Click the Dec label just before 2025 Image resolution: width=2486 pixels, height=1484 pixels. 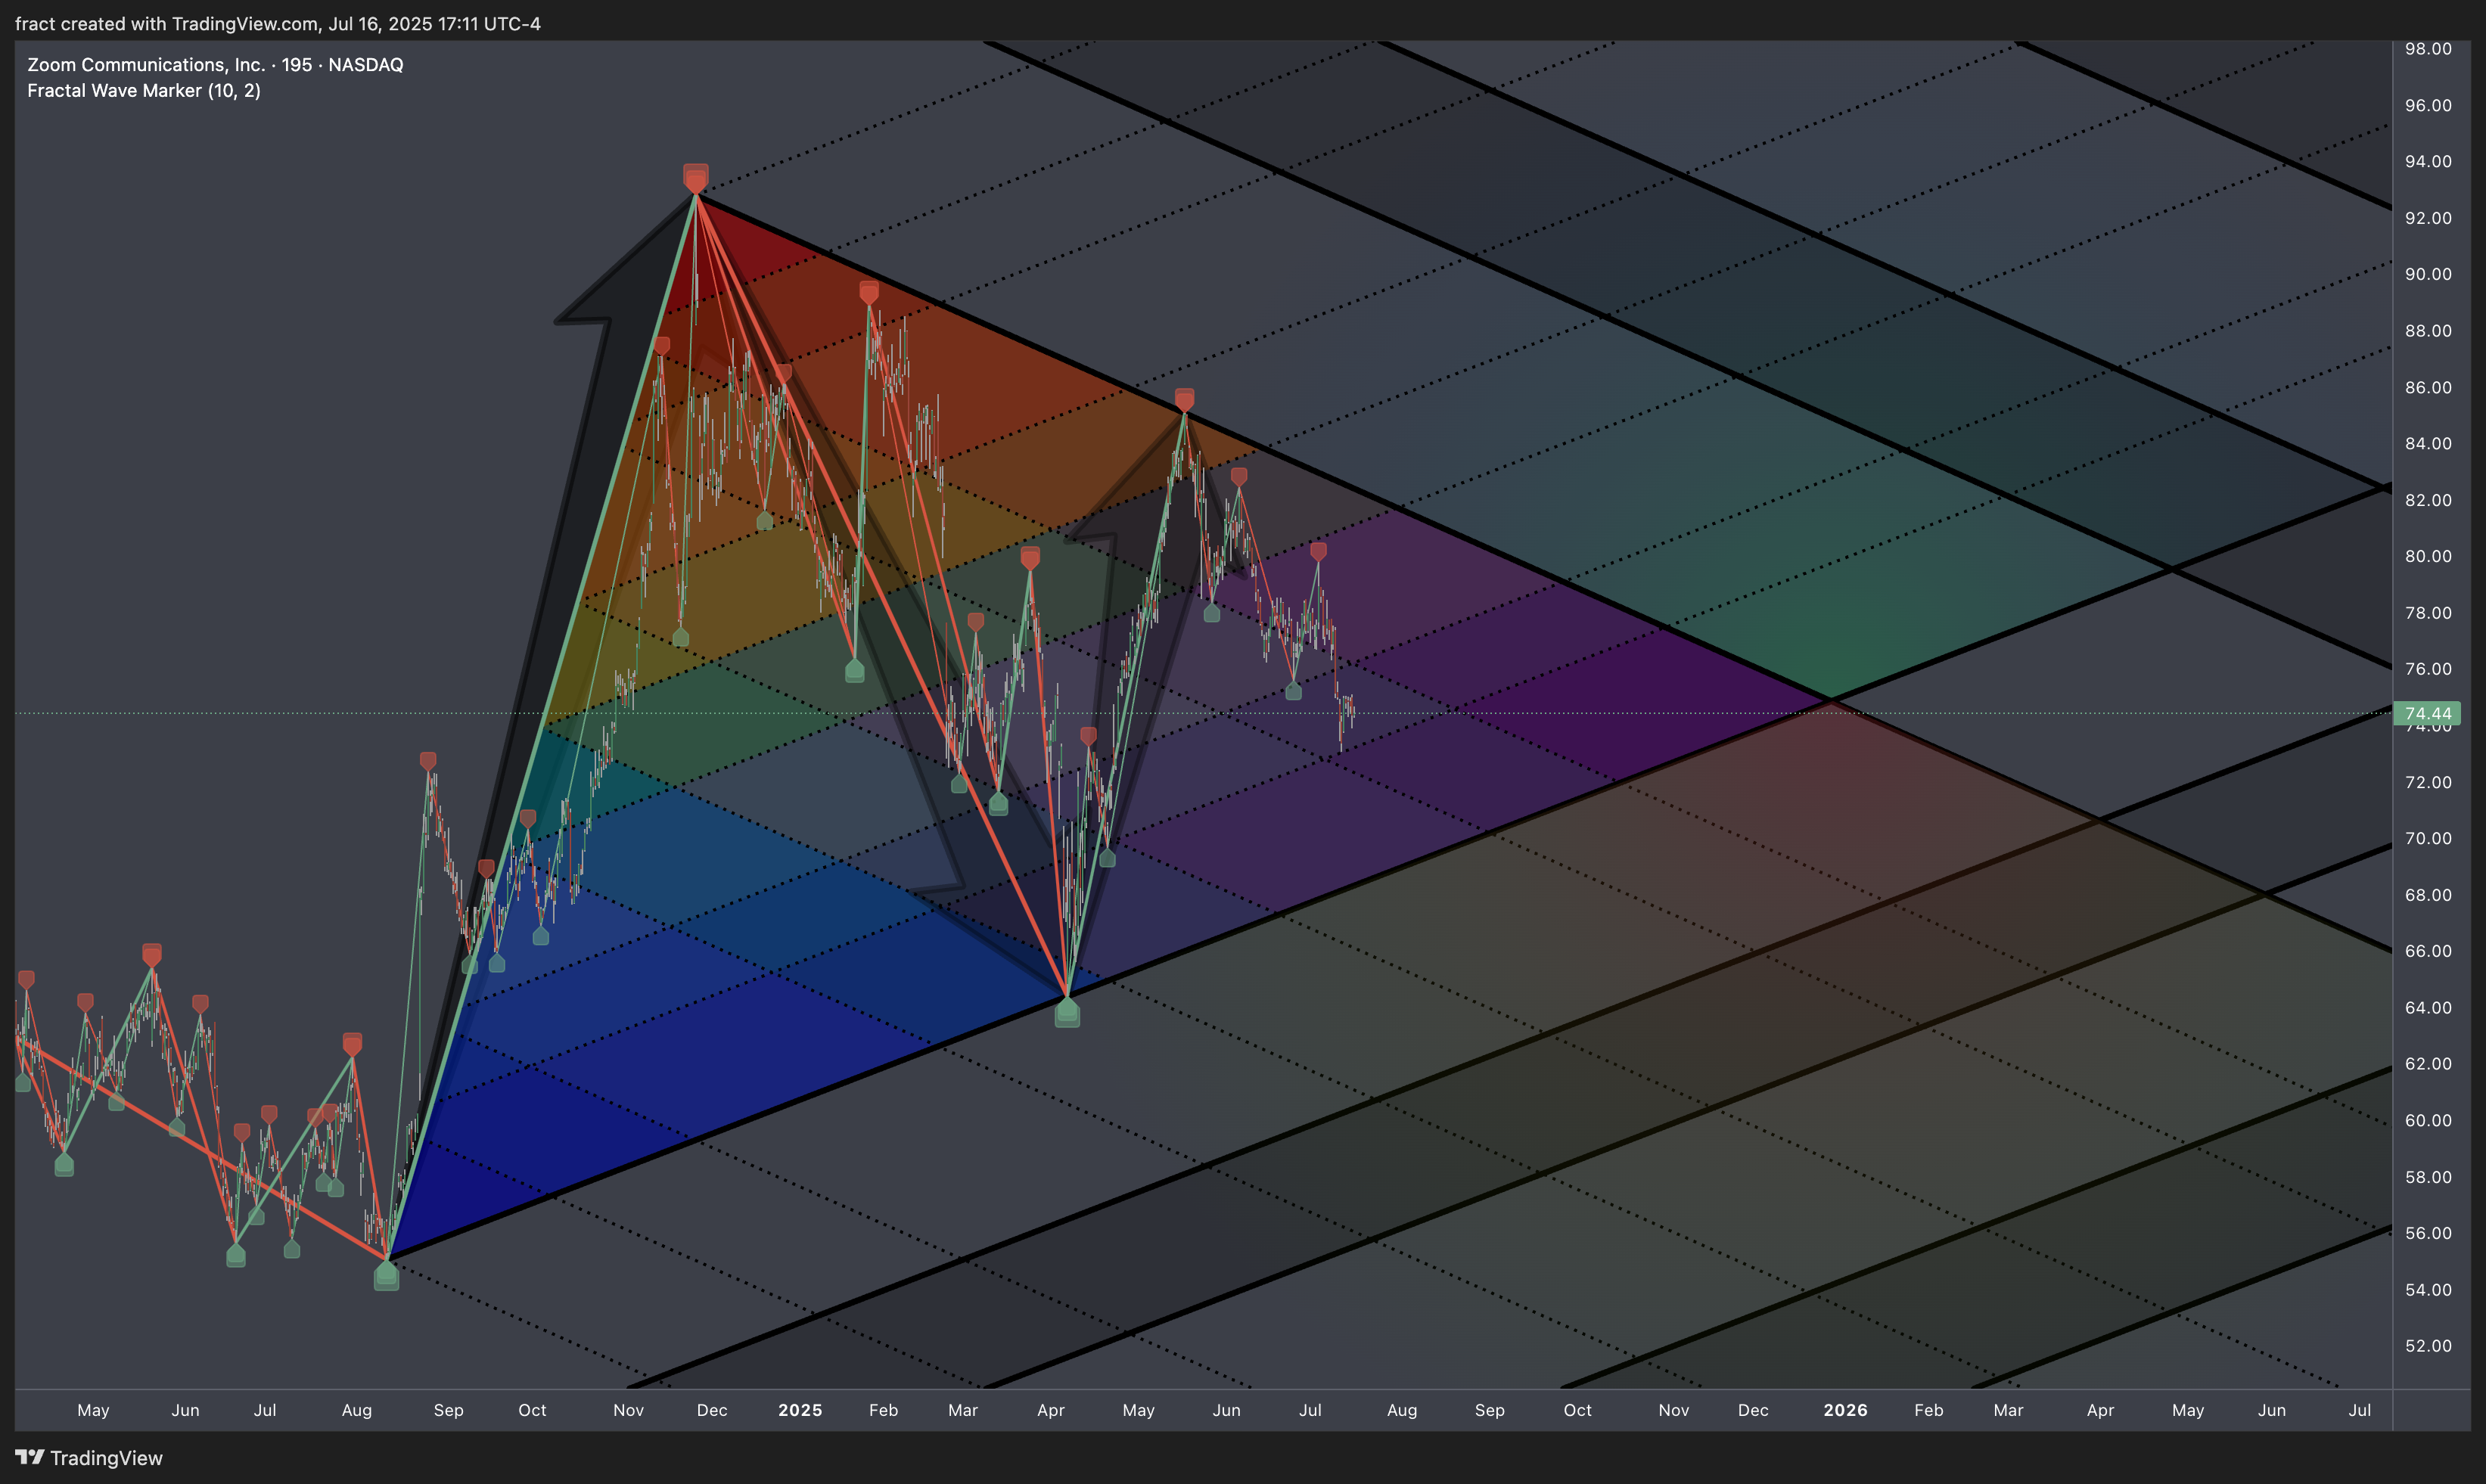pos(712,1410)
